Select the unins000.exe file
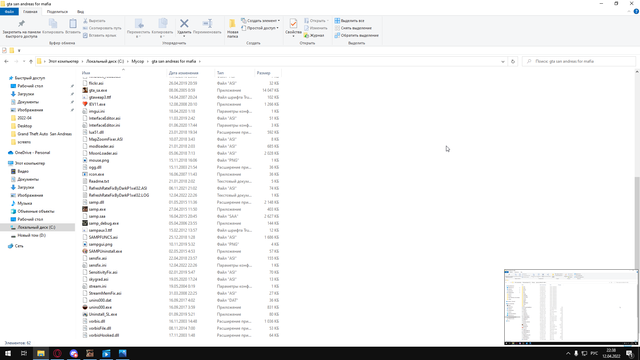 pos(100,307)
